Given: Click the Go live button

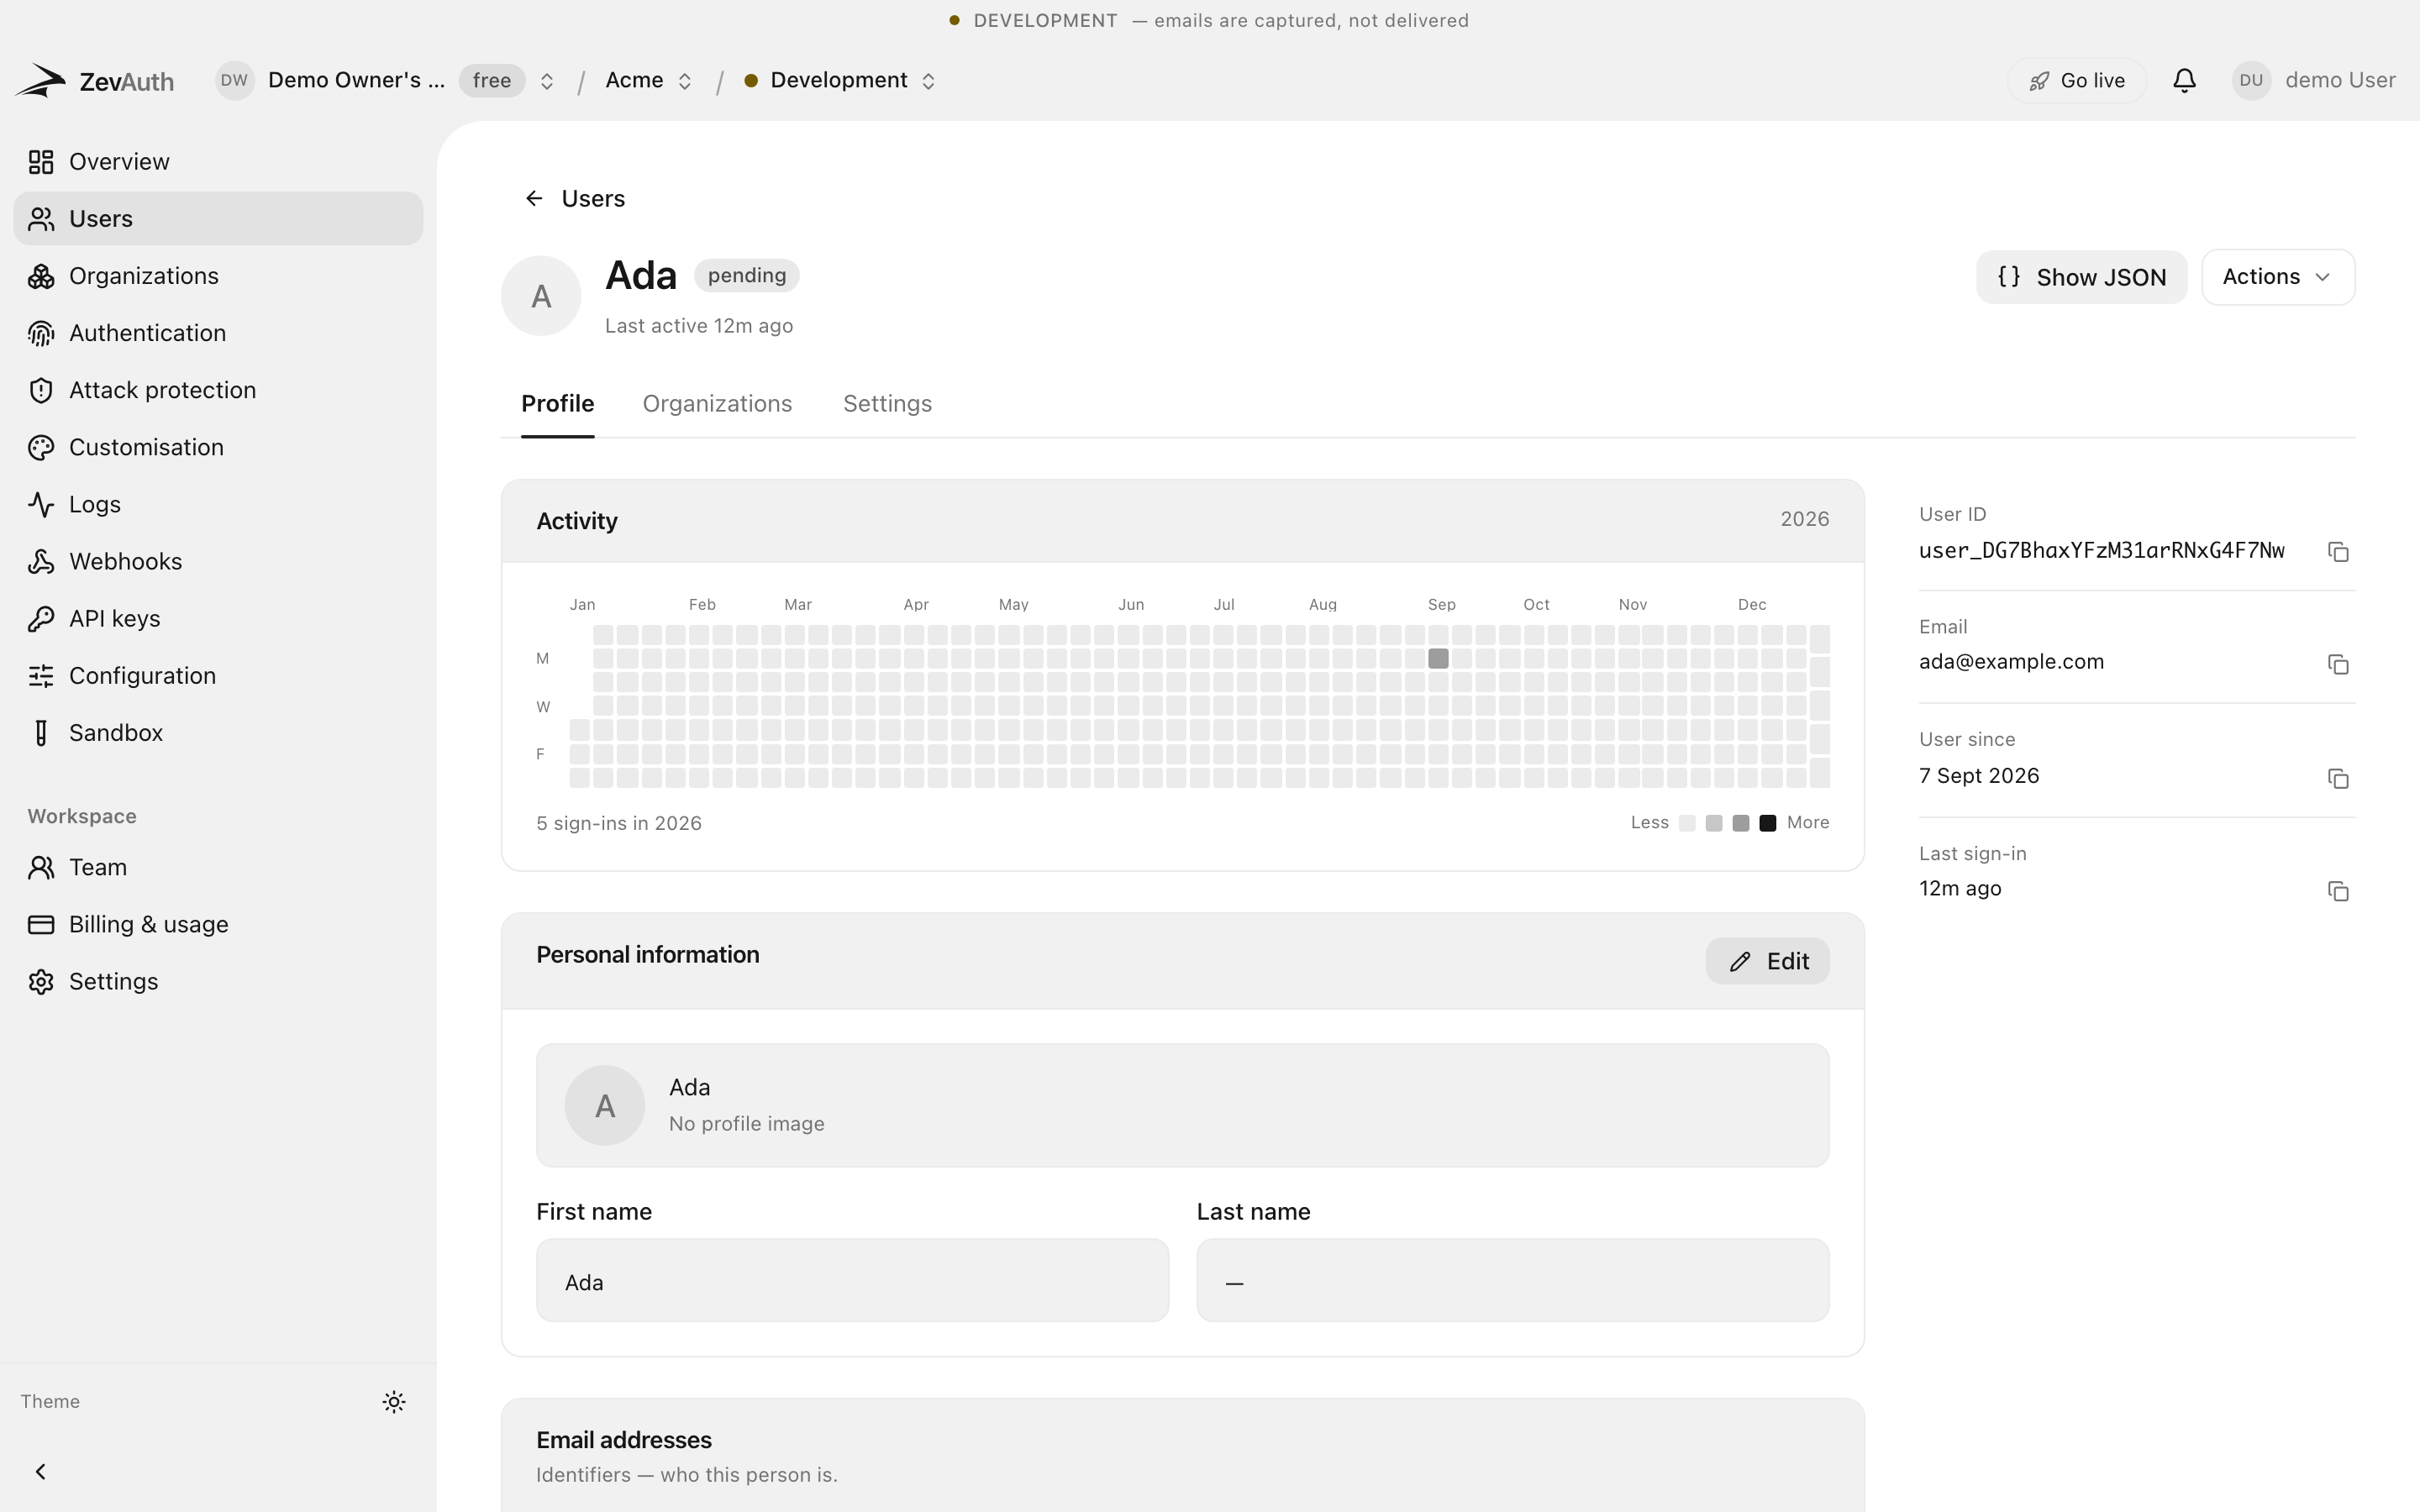Looking at the screenshot, I should (2077, 80).
